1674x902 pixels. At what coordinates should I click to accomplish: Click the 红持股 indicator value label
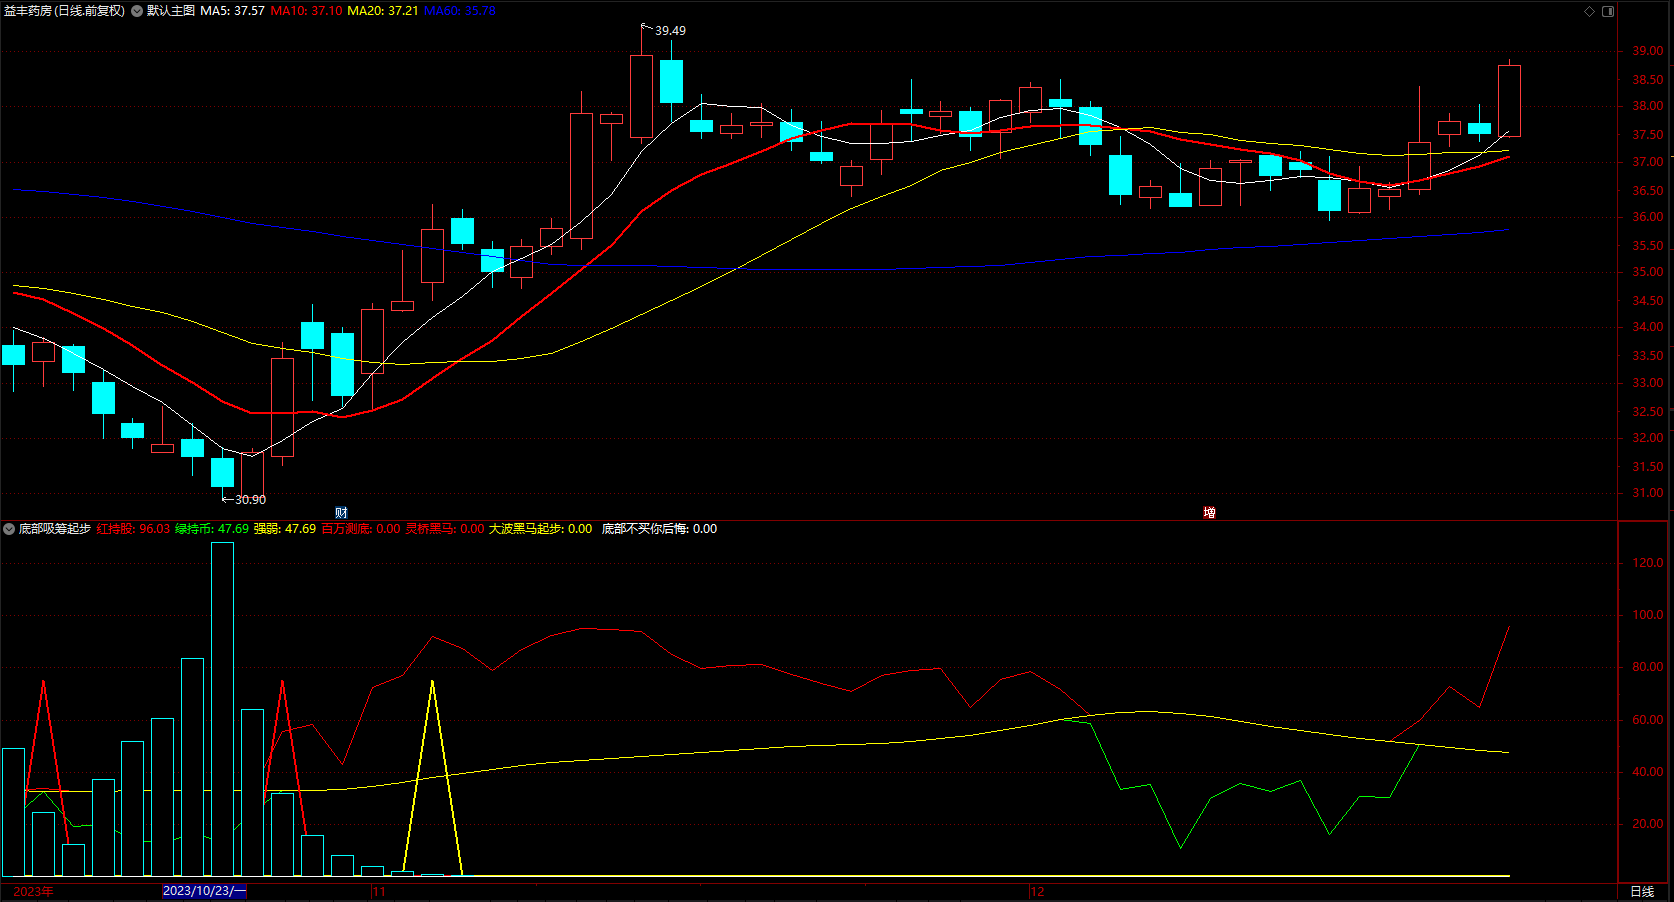click(x=133, y=529)
